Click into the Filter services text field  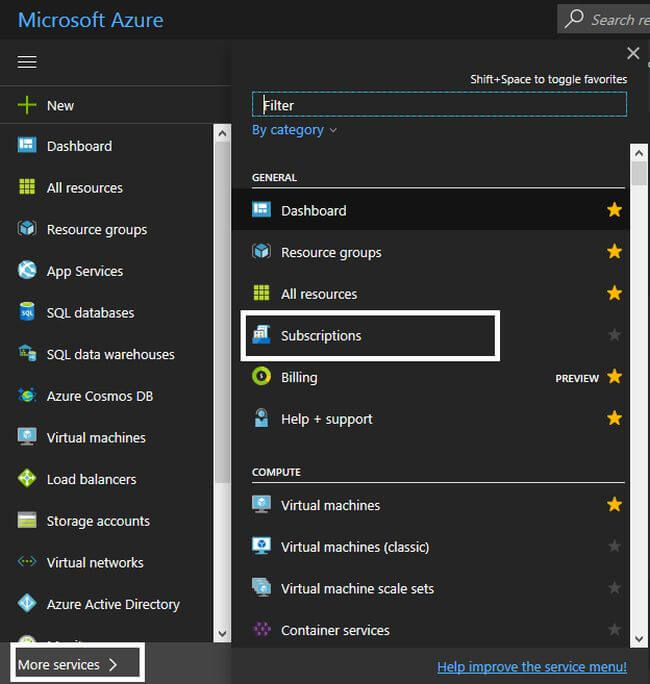tap(440, 104)
